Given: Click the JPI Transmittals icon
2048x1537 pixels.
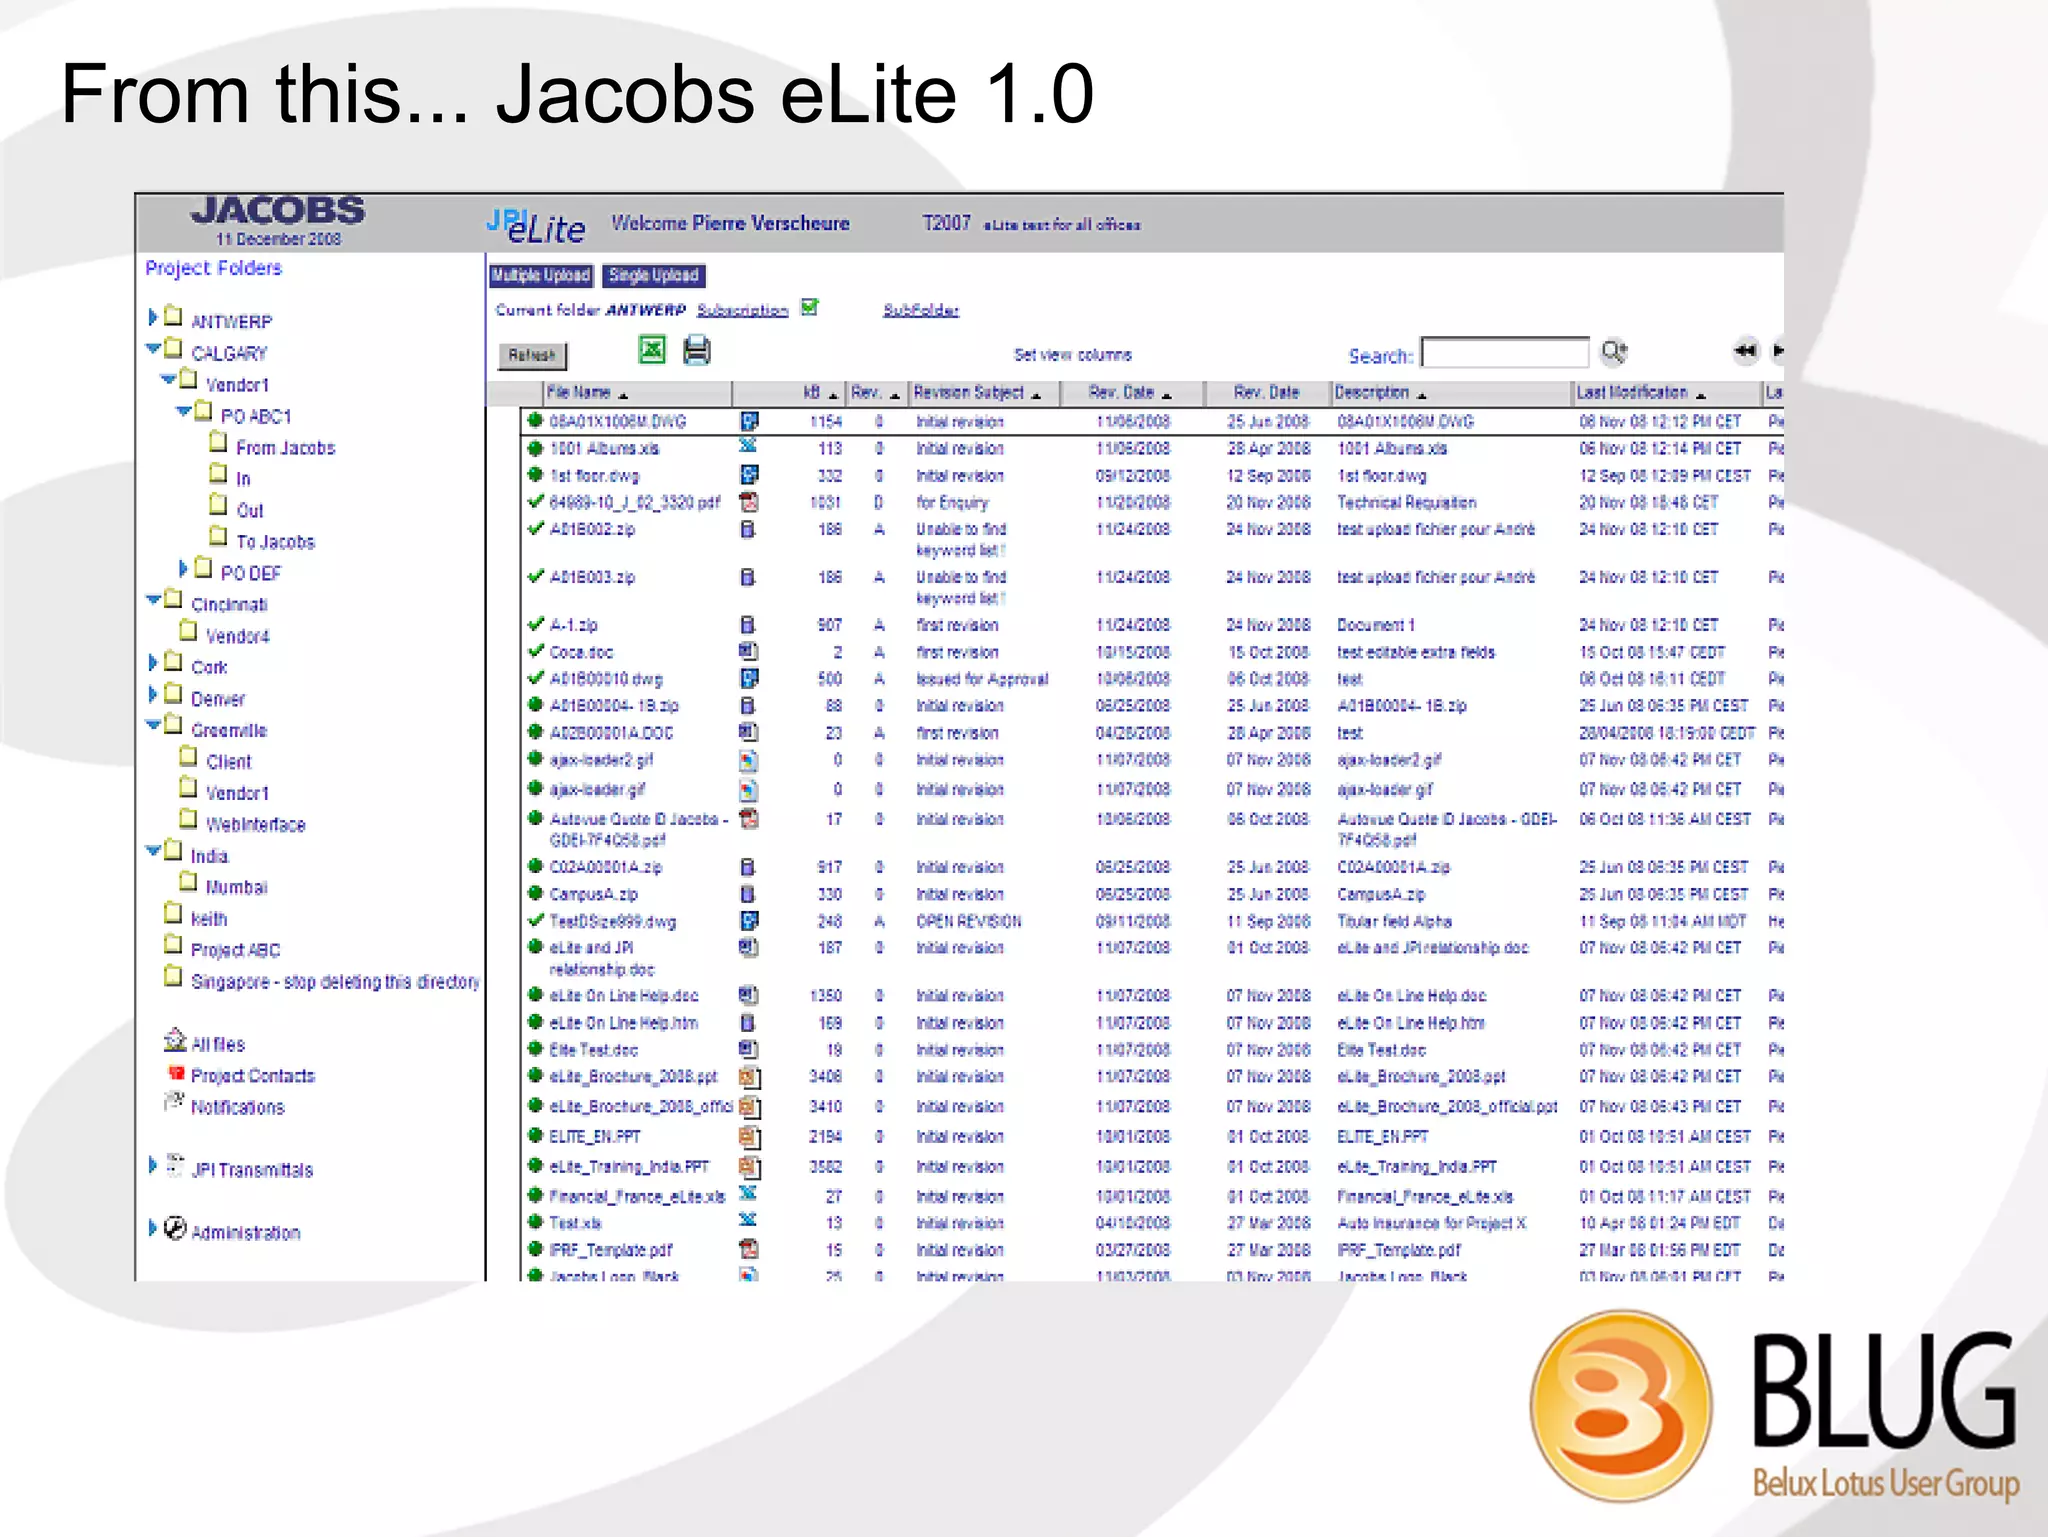Looking at the screenshot, I should pos(176,1165).
